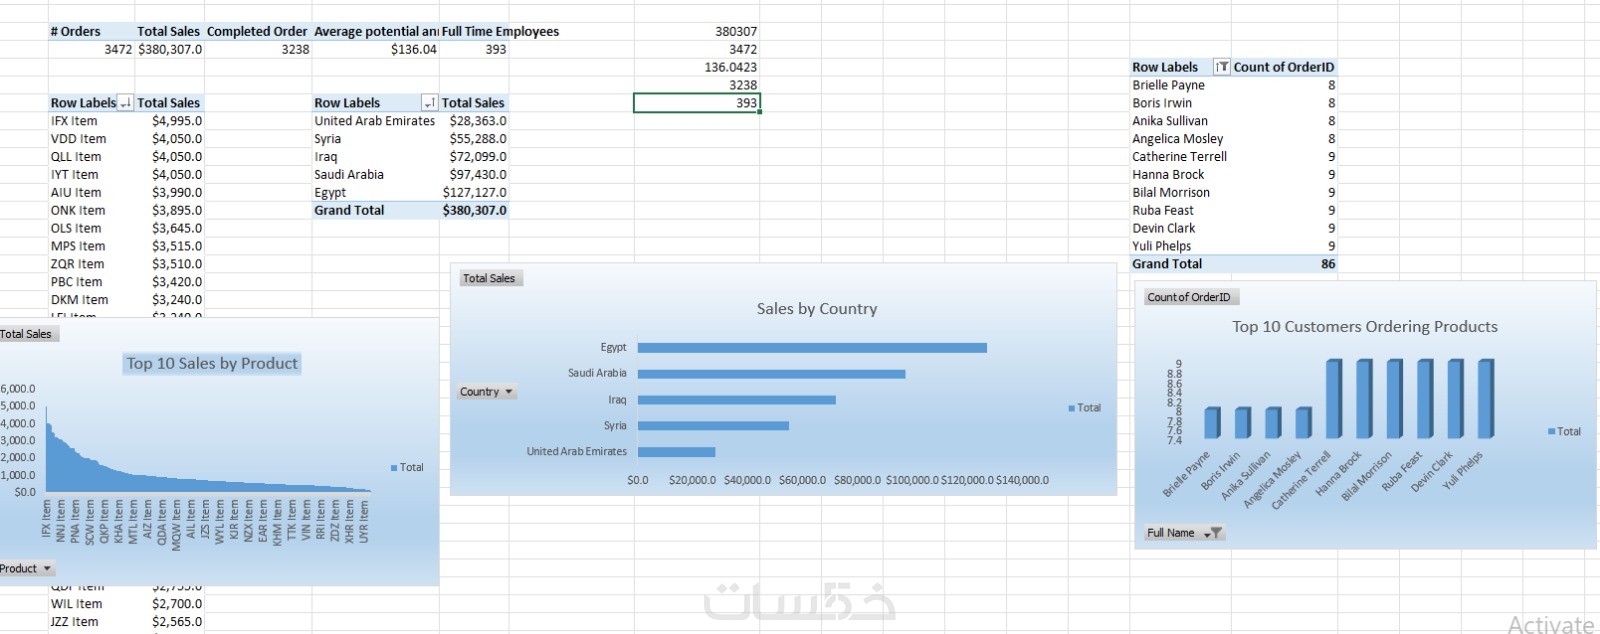The image size is (1600, 634).
Task: Select the $127,127.0 Egypt sales value
Action: (x=474, y=193)
